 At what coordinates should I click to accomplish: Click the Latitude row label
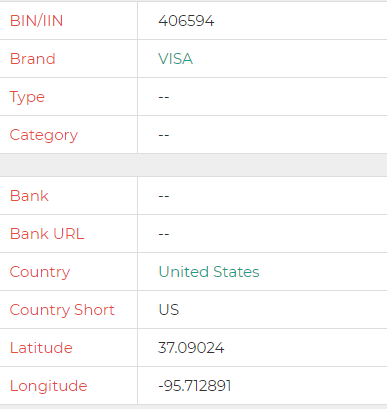pyautogui.click(x=41, y=348)
